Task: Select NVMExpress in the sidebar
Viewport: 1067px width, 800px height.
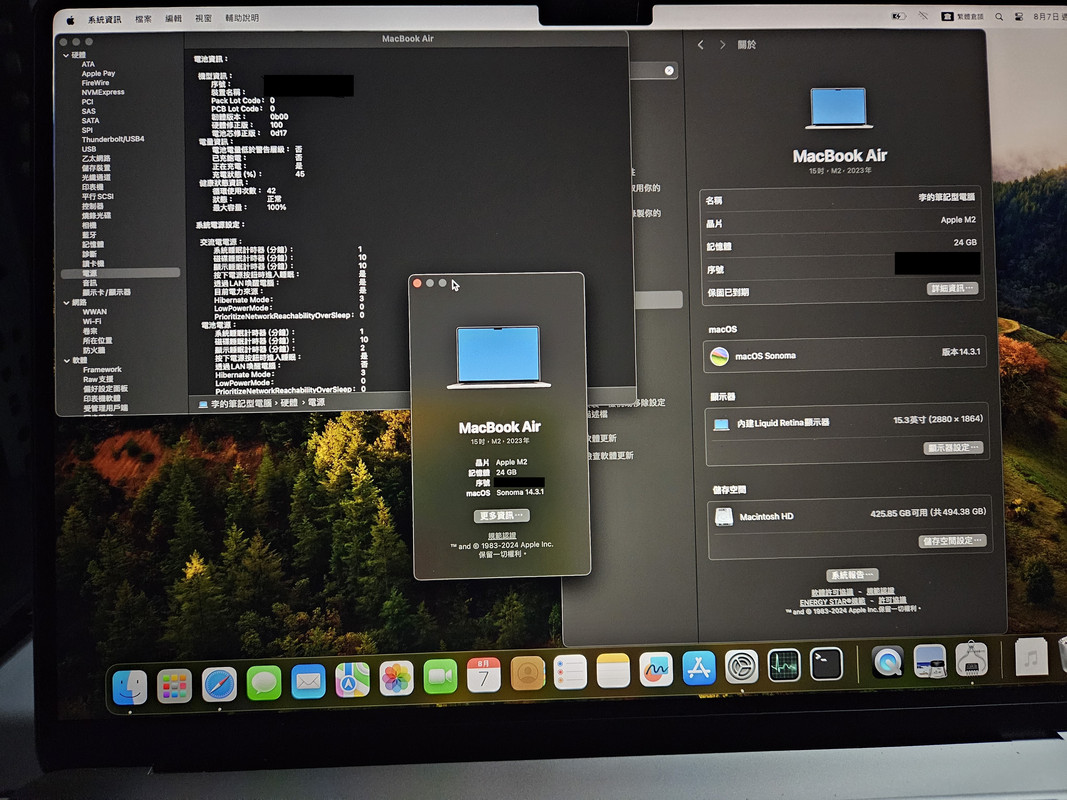Action: [103, 92]
